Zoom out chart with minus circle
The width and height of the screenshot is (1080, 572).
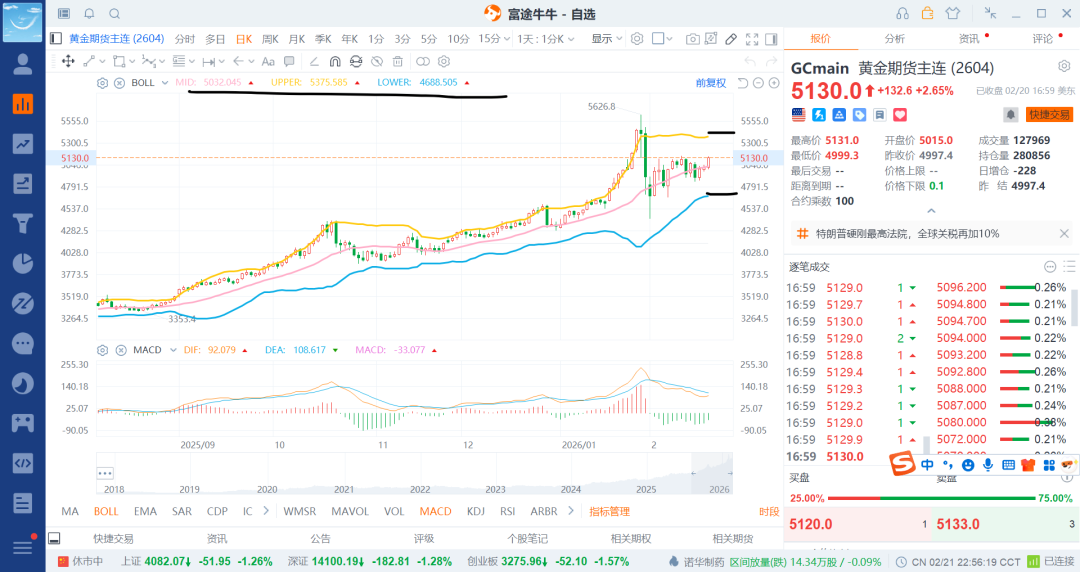[758, 83]
